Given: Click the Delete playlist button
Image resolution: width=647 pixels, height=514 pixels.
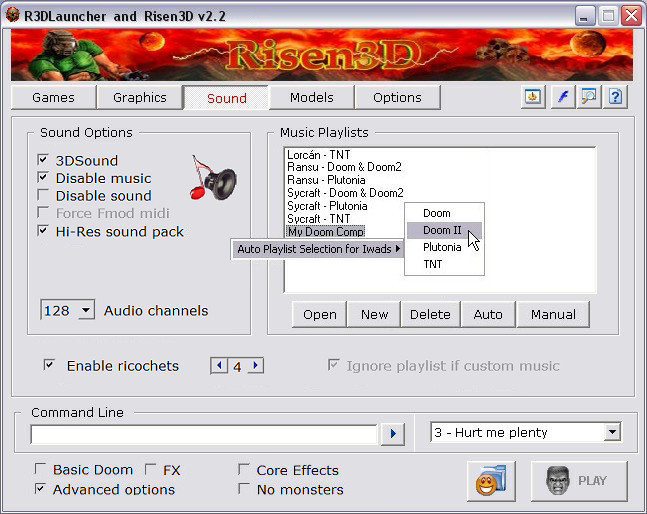Looking at the screenshot, I should (430, 314).
